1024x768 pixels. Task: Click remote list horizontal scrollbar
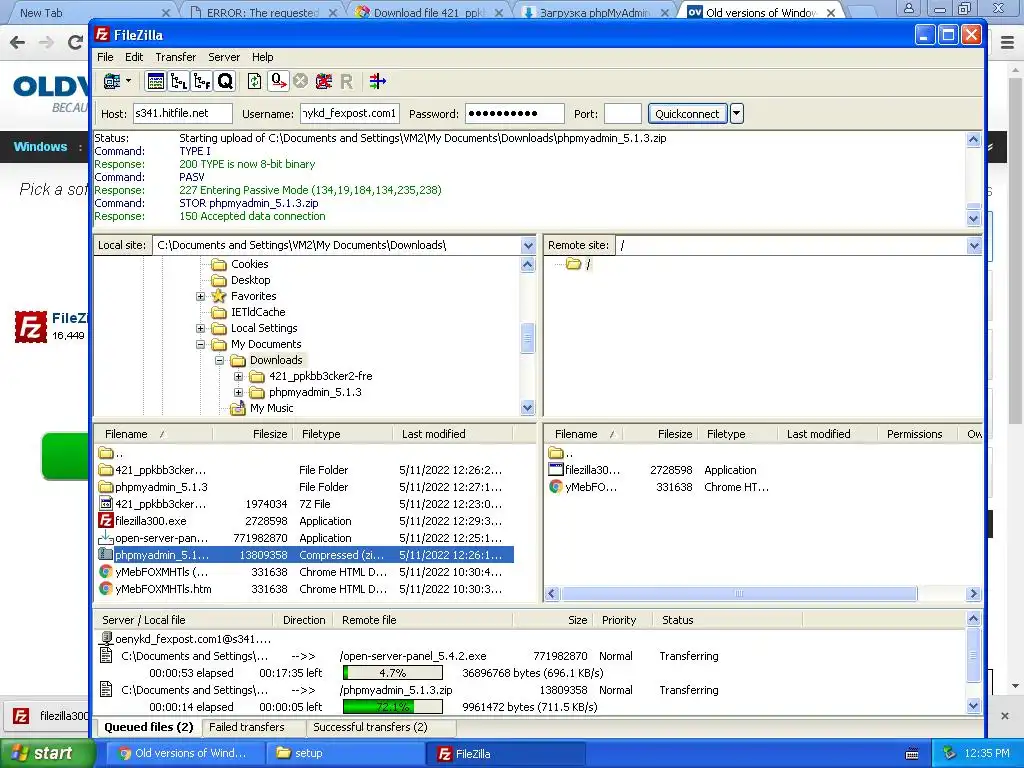[x=739, y=594]
